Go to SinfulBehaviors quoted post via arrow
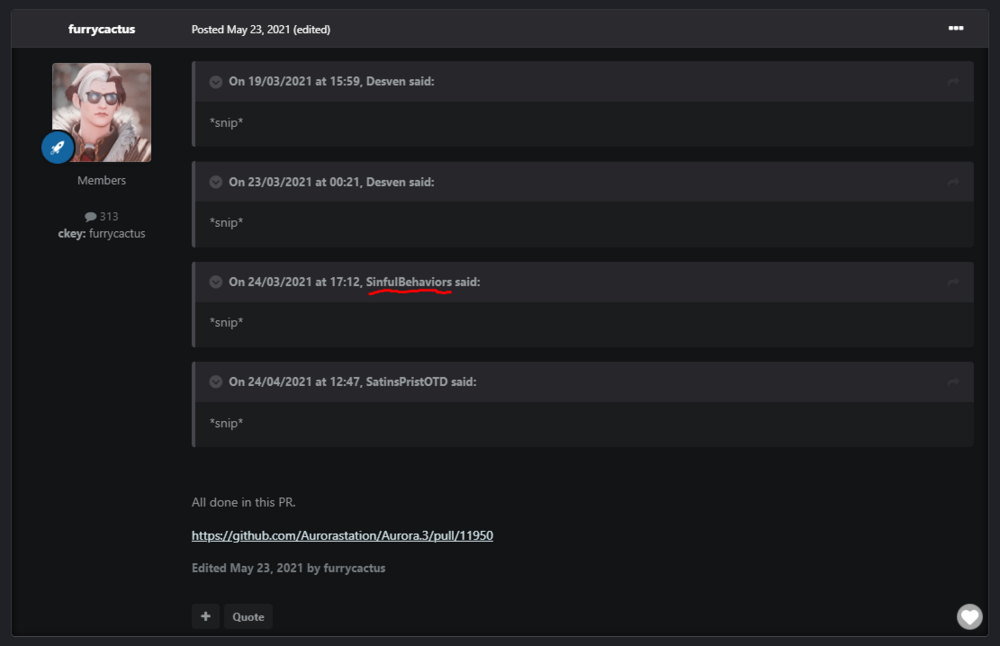 953,283
